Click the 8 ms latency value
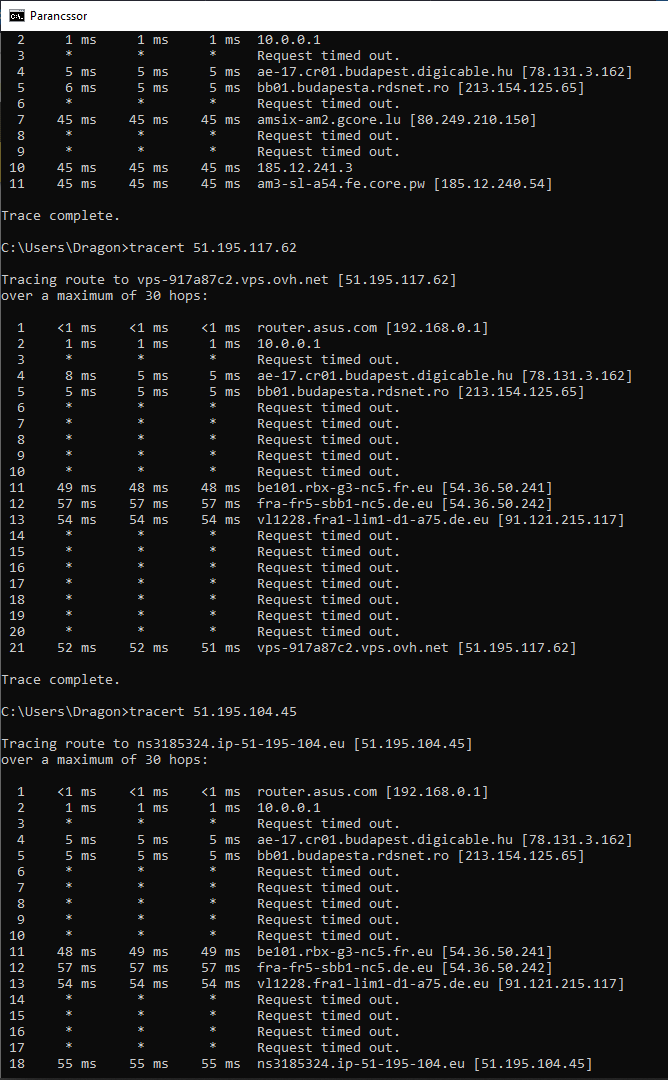Screen dimensions: 668x1080 (x=81, y=376)
